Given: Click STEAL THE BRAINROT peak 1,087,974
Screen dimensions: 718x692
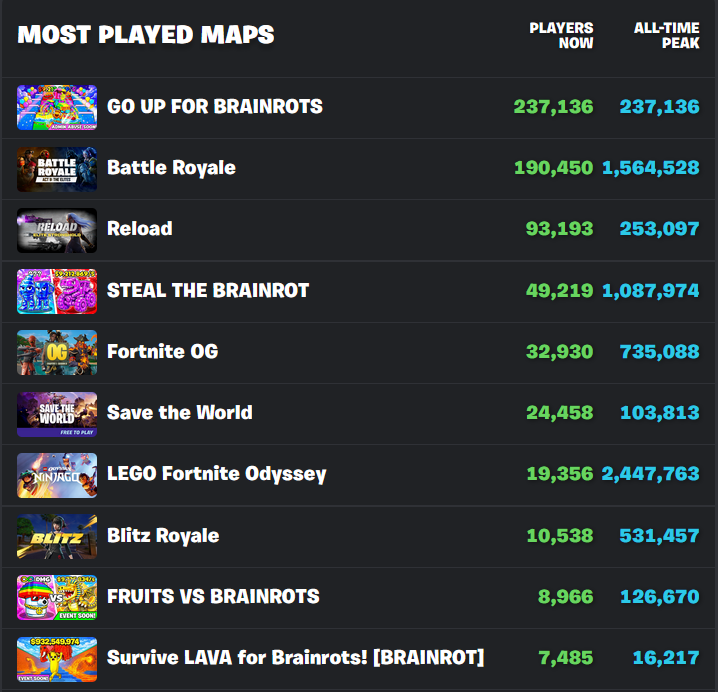Looking at the screenshot, I should coord(651,290).
